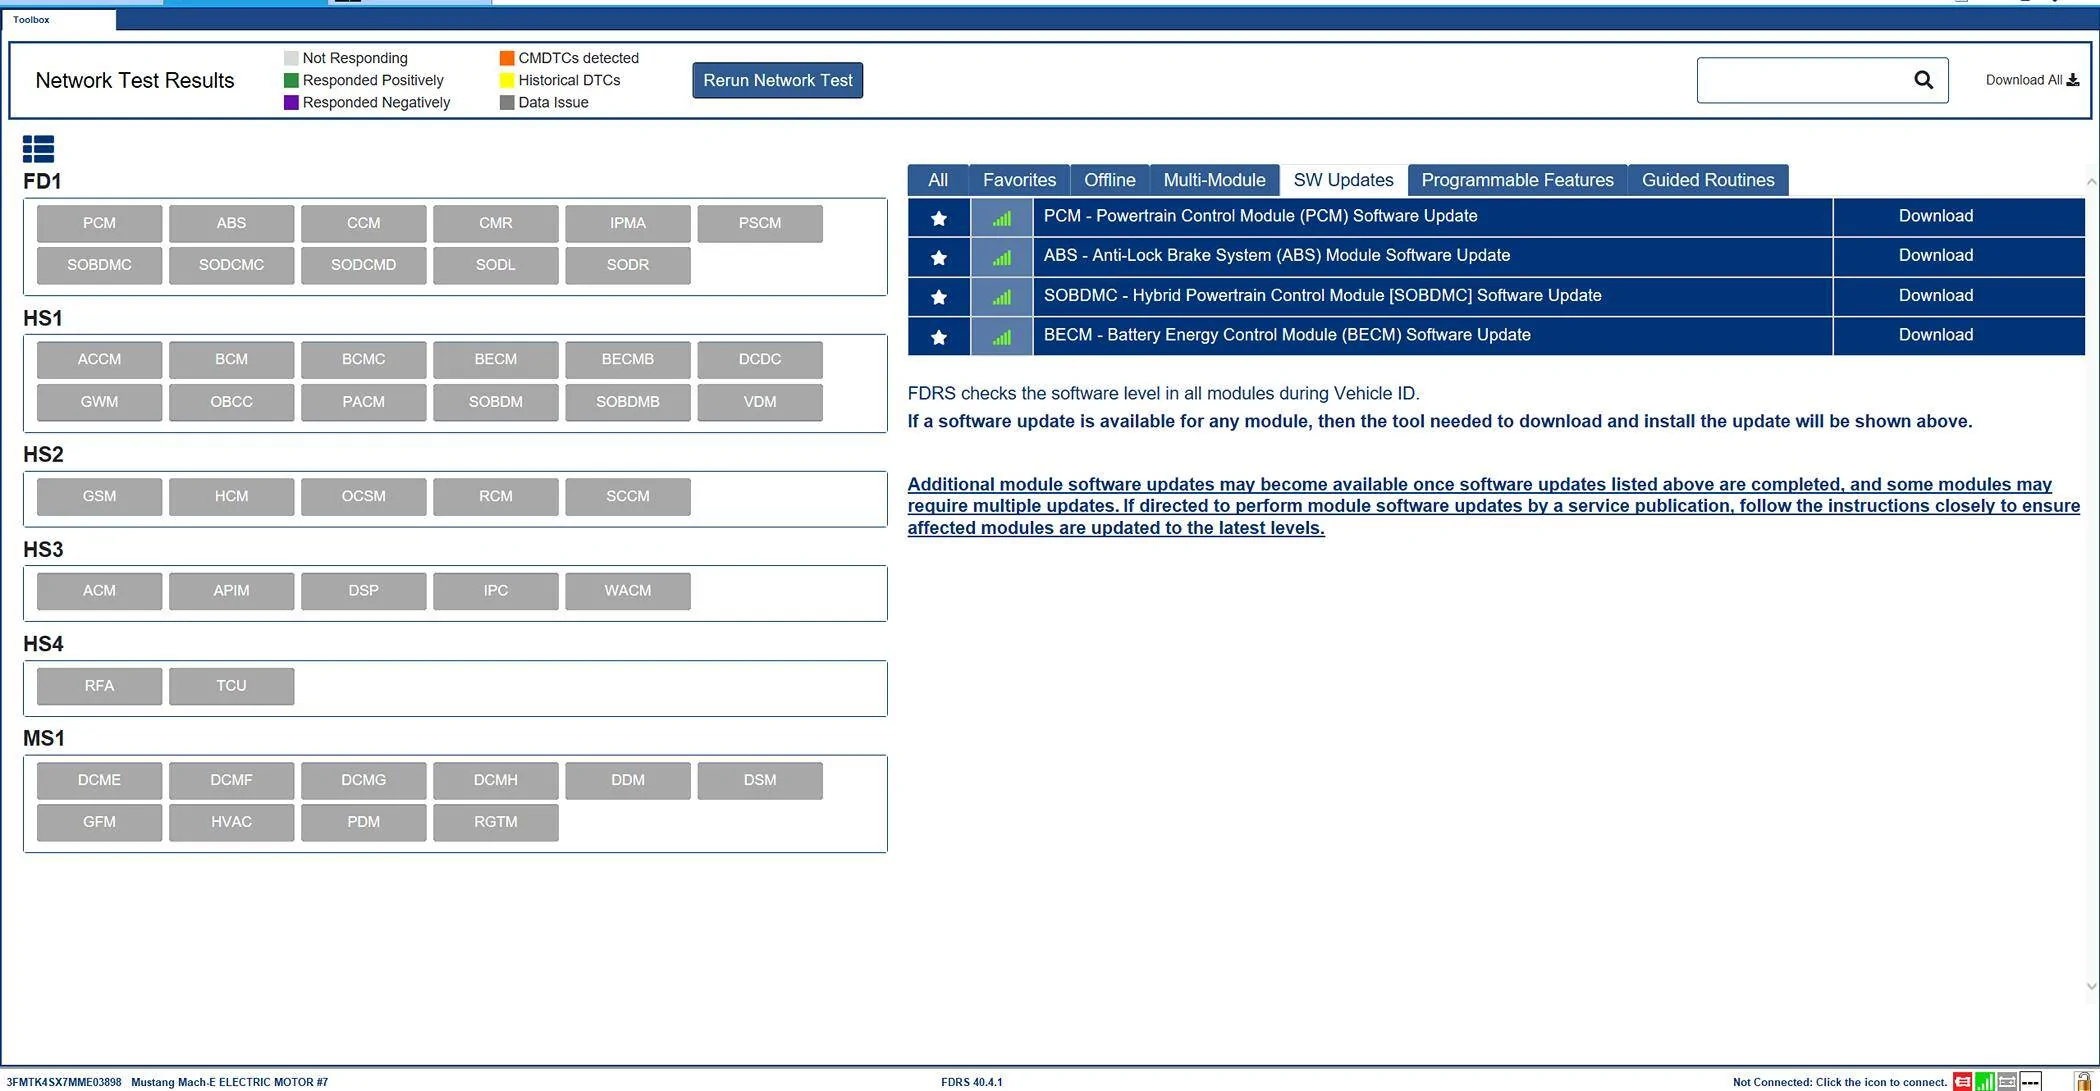Click scroll up arrow in right panel
Image resolution: width=2100 pixels, height=1091 pixels.
(2091, 182)
